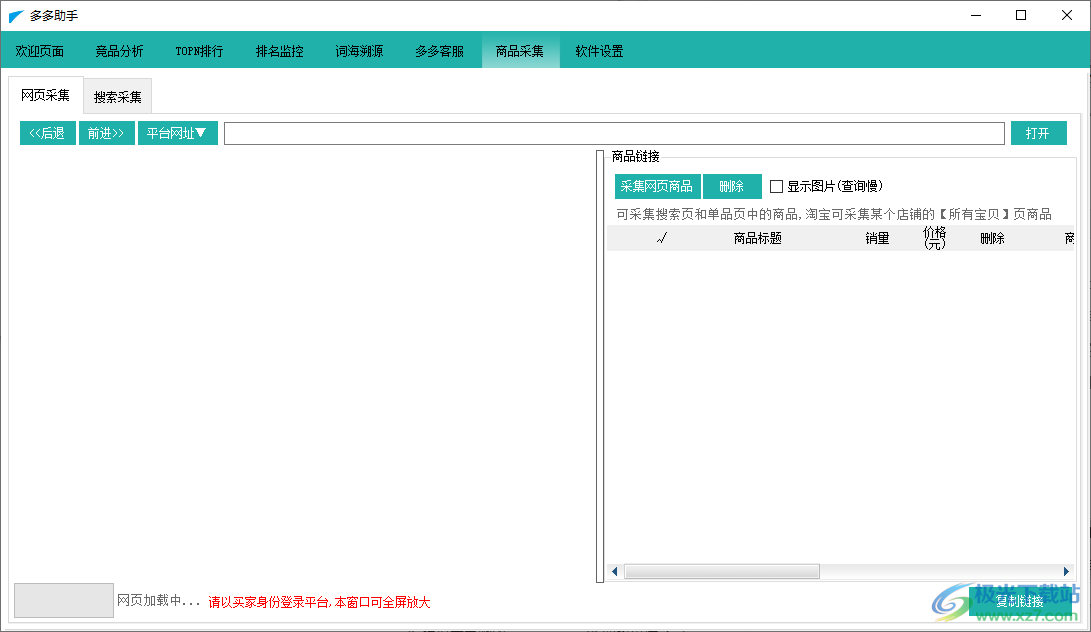
Task: Switch to 多多客服 page
Action: coord(439,51)
